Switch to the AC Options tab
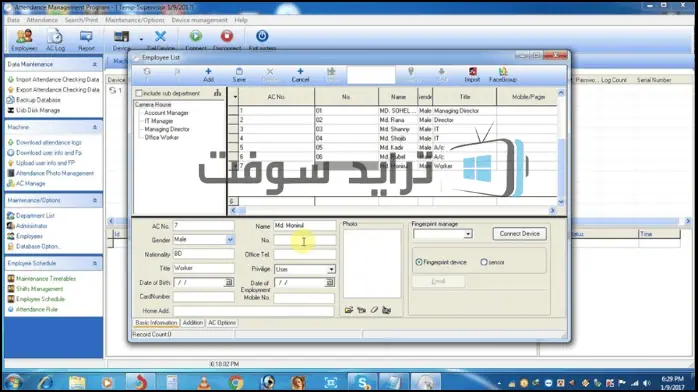The height and width of the screenshot is (392, 698). coord(222,323)
